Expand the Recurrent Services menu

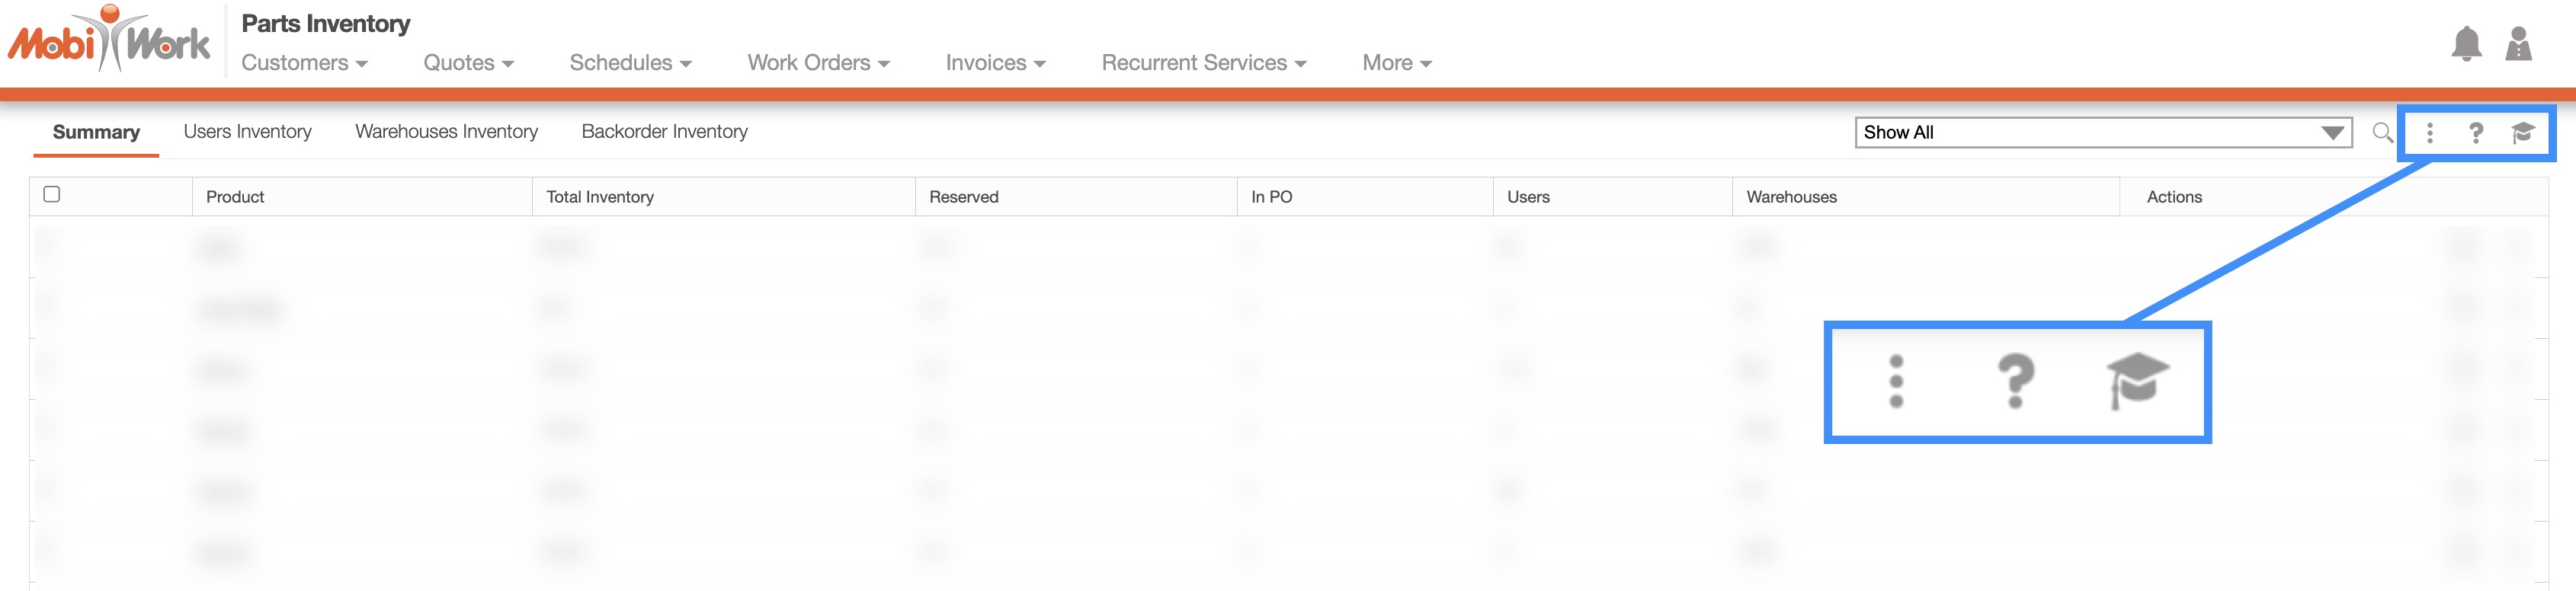[1203, 63]
